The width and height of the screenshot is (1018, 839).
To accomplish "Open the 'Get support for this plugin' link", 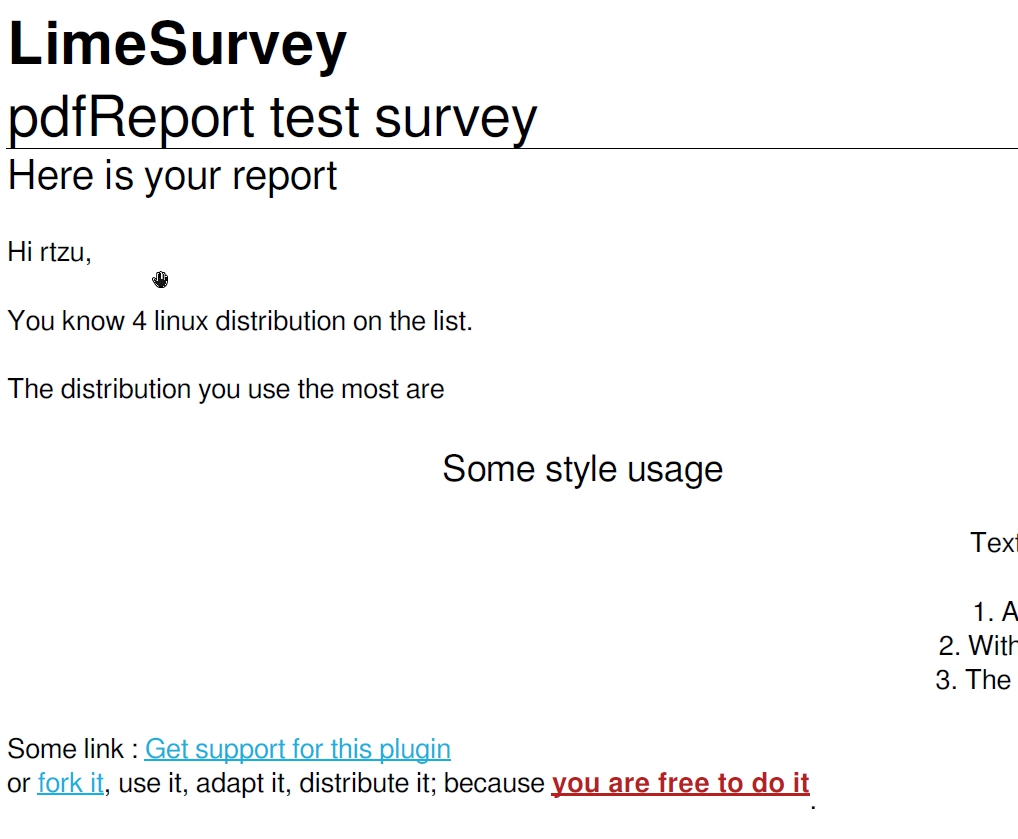I will click(x=297, y=749).
